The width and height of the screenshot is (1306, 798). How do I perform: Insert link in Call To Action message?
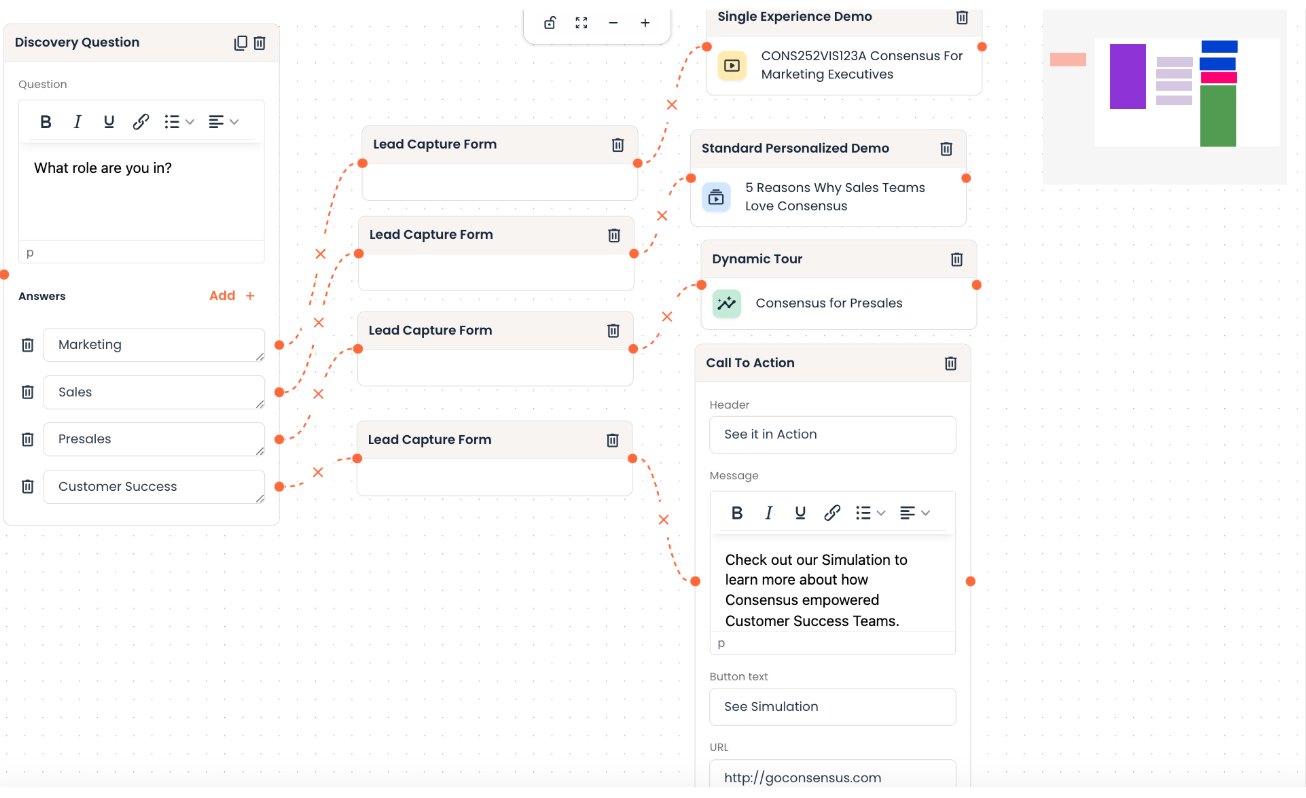tap(832, 513)
